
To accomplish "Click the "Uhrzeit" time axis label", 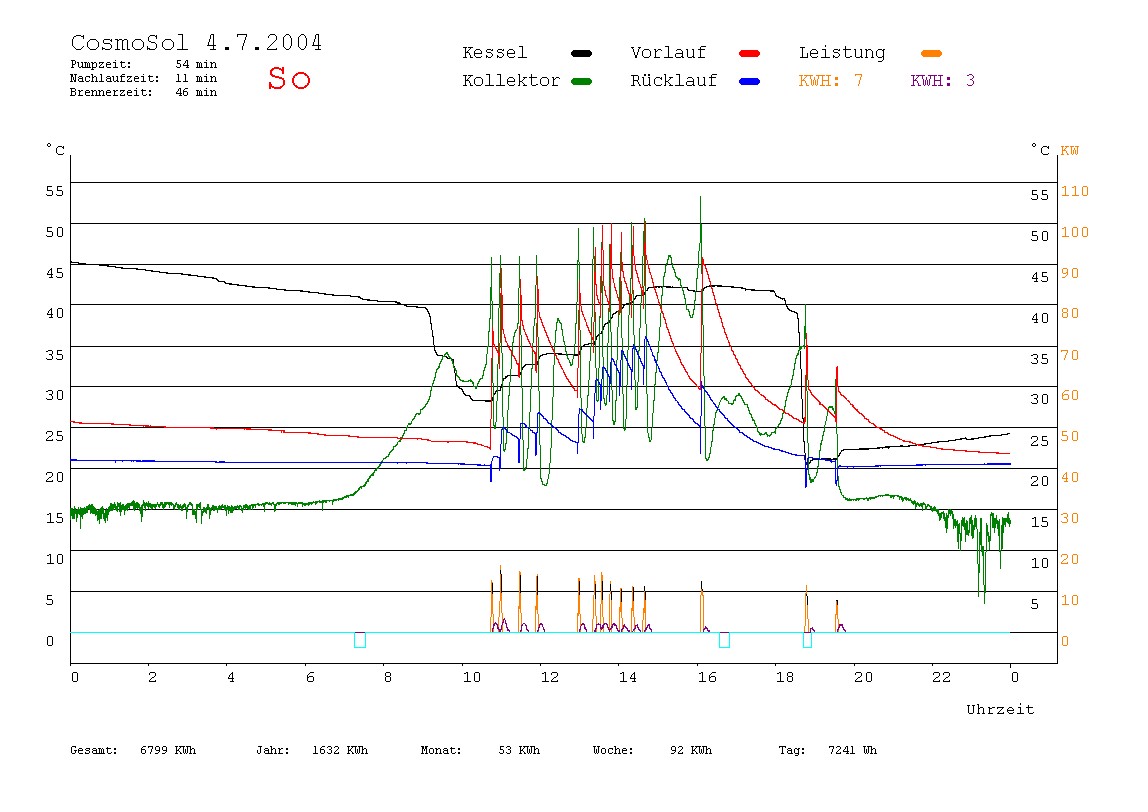I will click(1000, 709).
